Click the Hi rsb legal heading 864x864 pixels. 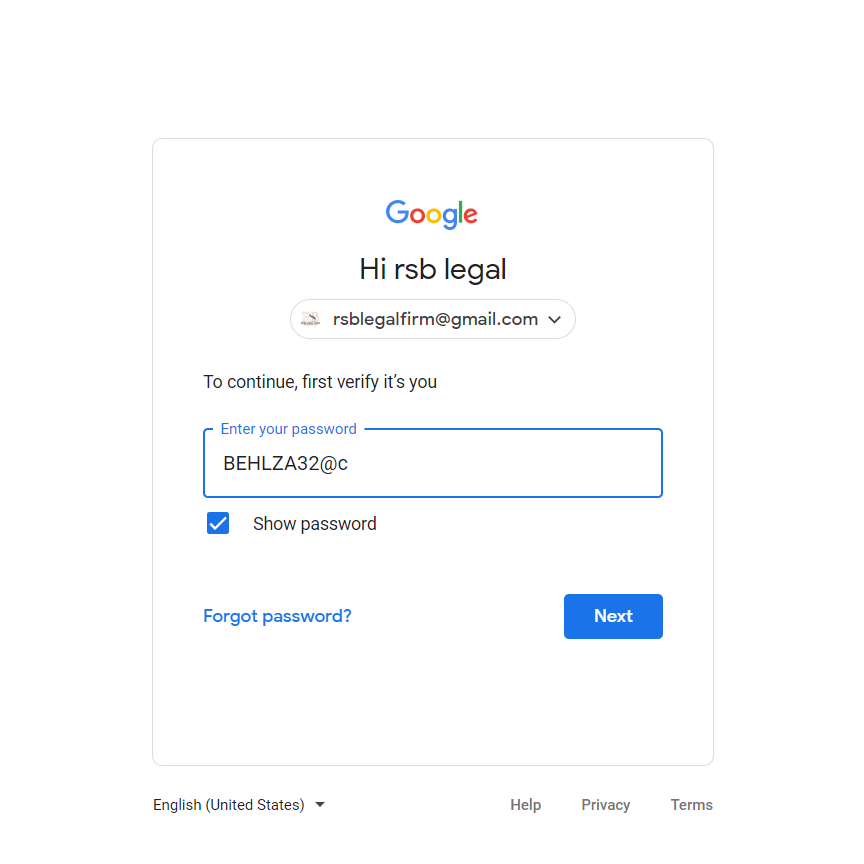point(432,269)
